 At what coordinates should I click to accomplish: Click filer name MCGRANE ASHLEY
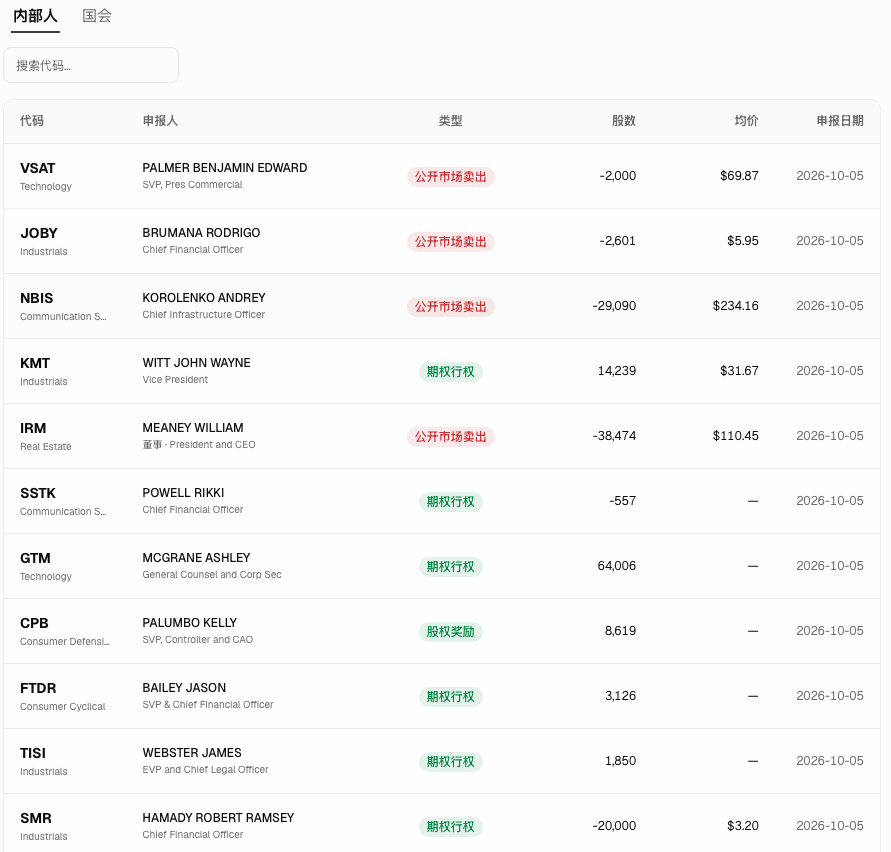196,558
